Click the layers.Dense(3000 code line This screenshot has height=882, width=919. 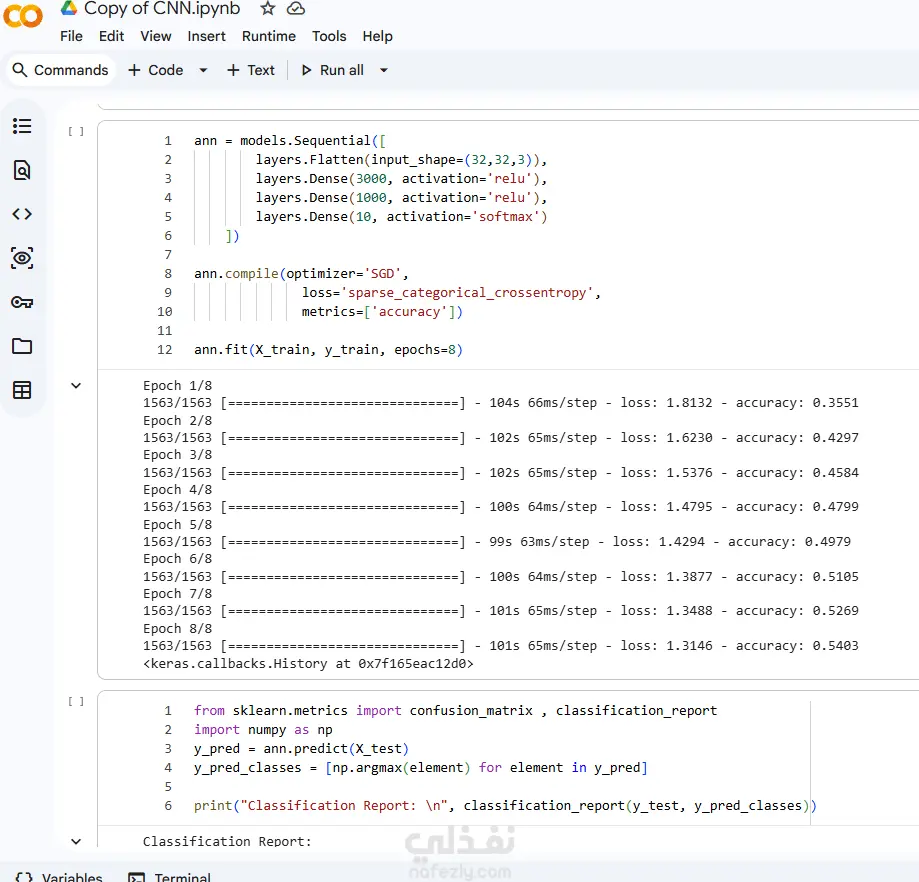[x=401, y=179]
